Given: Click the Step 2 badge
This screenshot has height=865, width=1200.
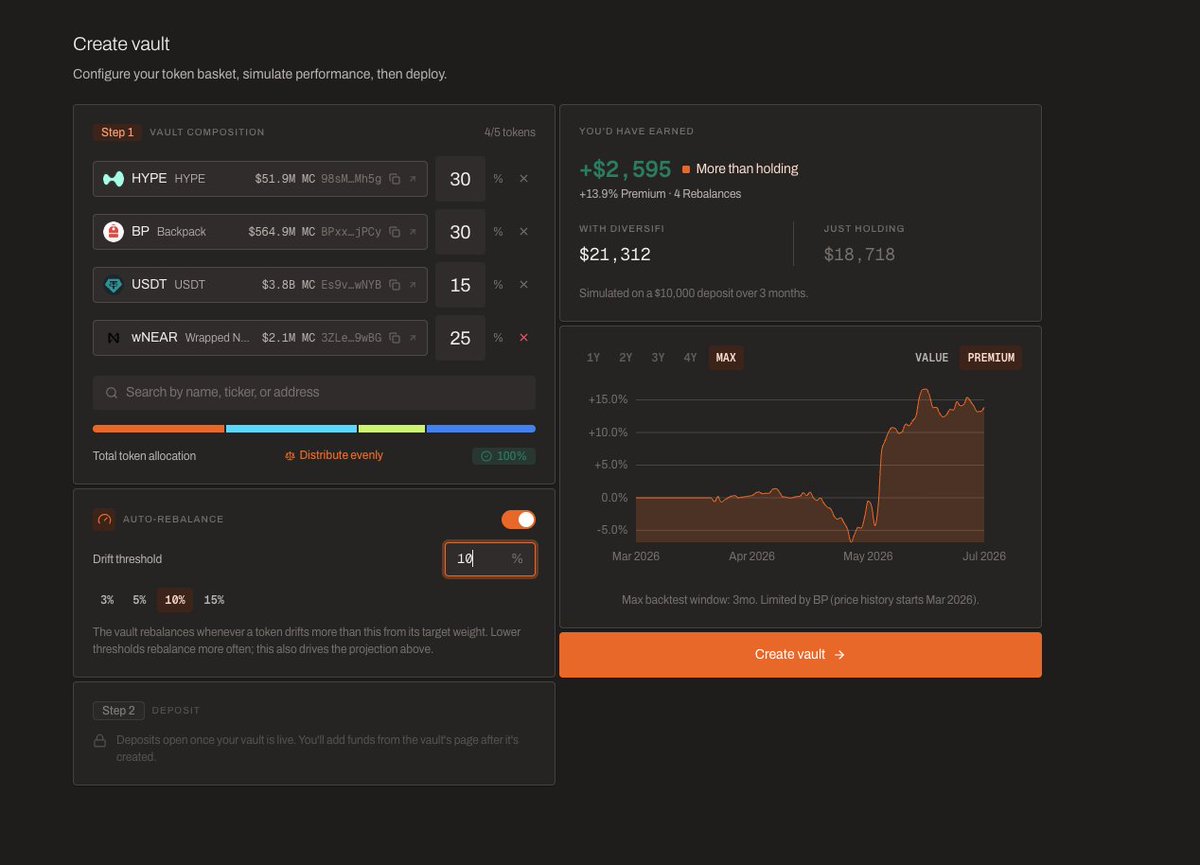Looking at the screenshot, I should click(118, 710).
